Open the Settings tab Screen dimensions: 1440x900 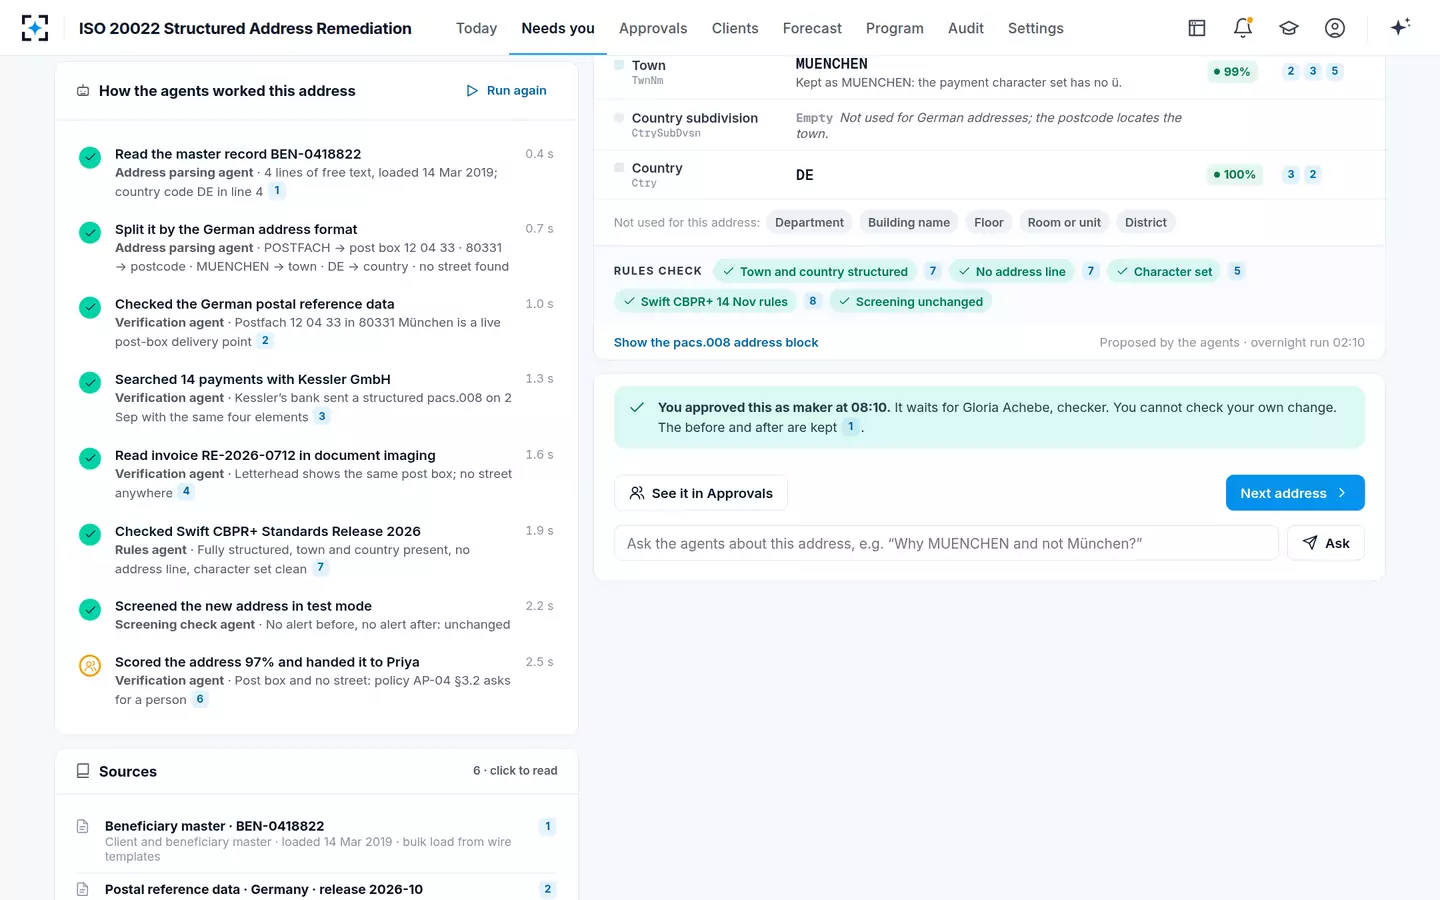[1036, 28]
